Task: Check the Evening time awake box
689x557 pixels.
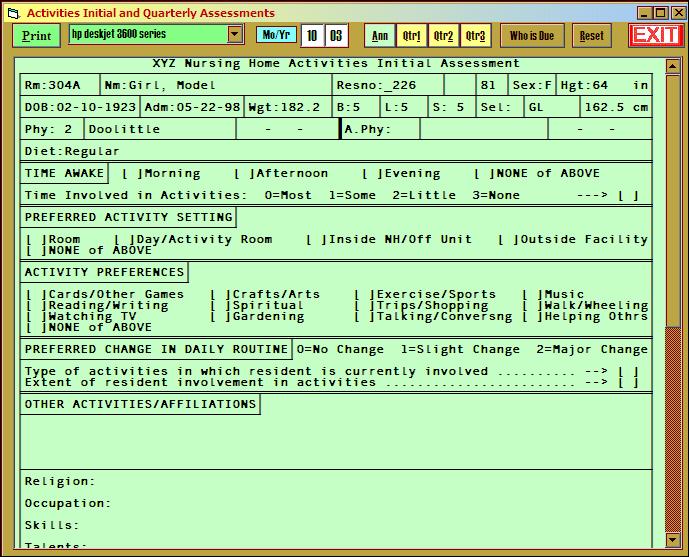Action: click(x=372, y=174)
